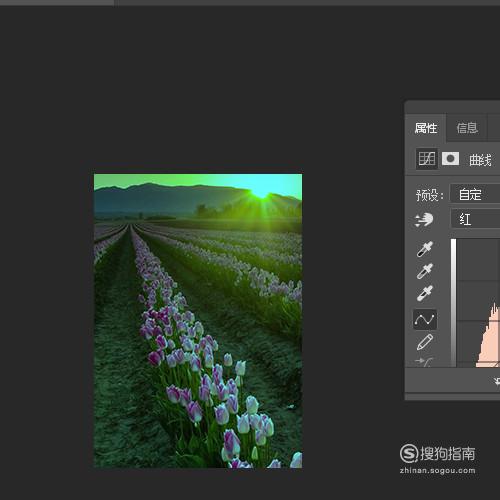This screenshot has width=500, height=500.
Task: Enable the on-image adjustment hand tool
Action: pyautogui.click(x=424, y=220)
